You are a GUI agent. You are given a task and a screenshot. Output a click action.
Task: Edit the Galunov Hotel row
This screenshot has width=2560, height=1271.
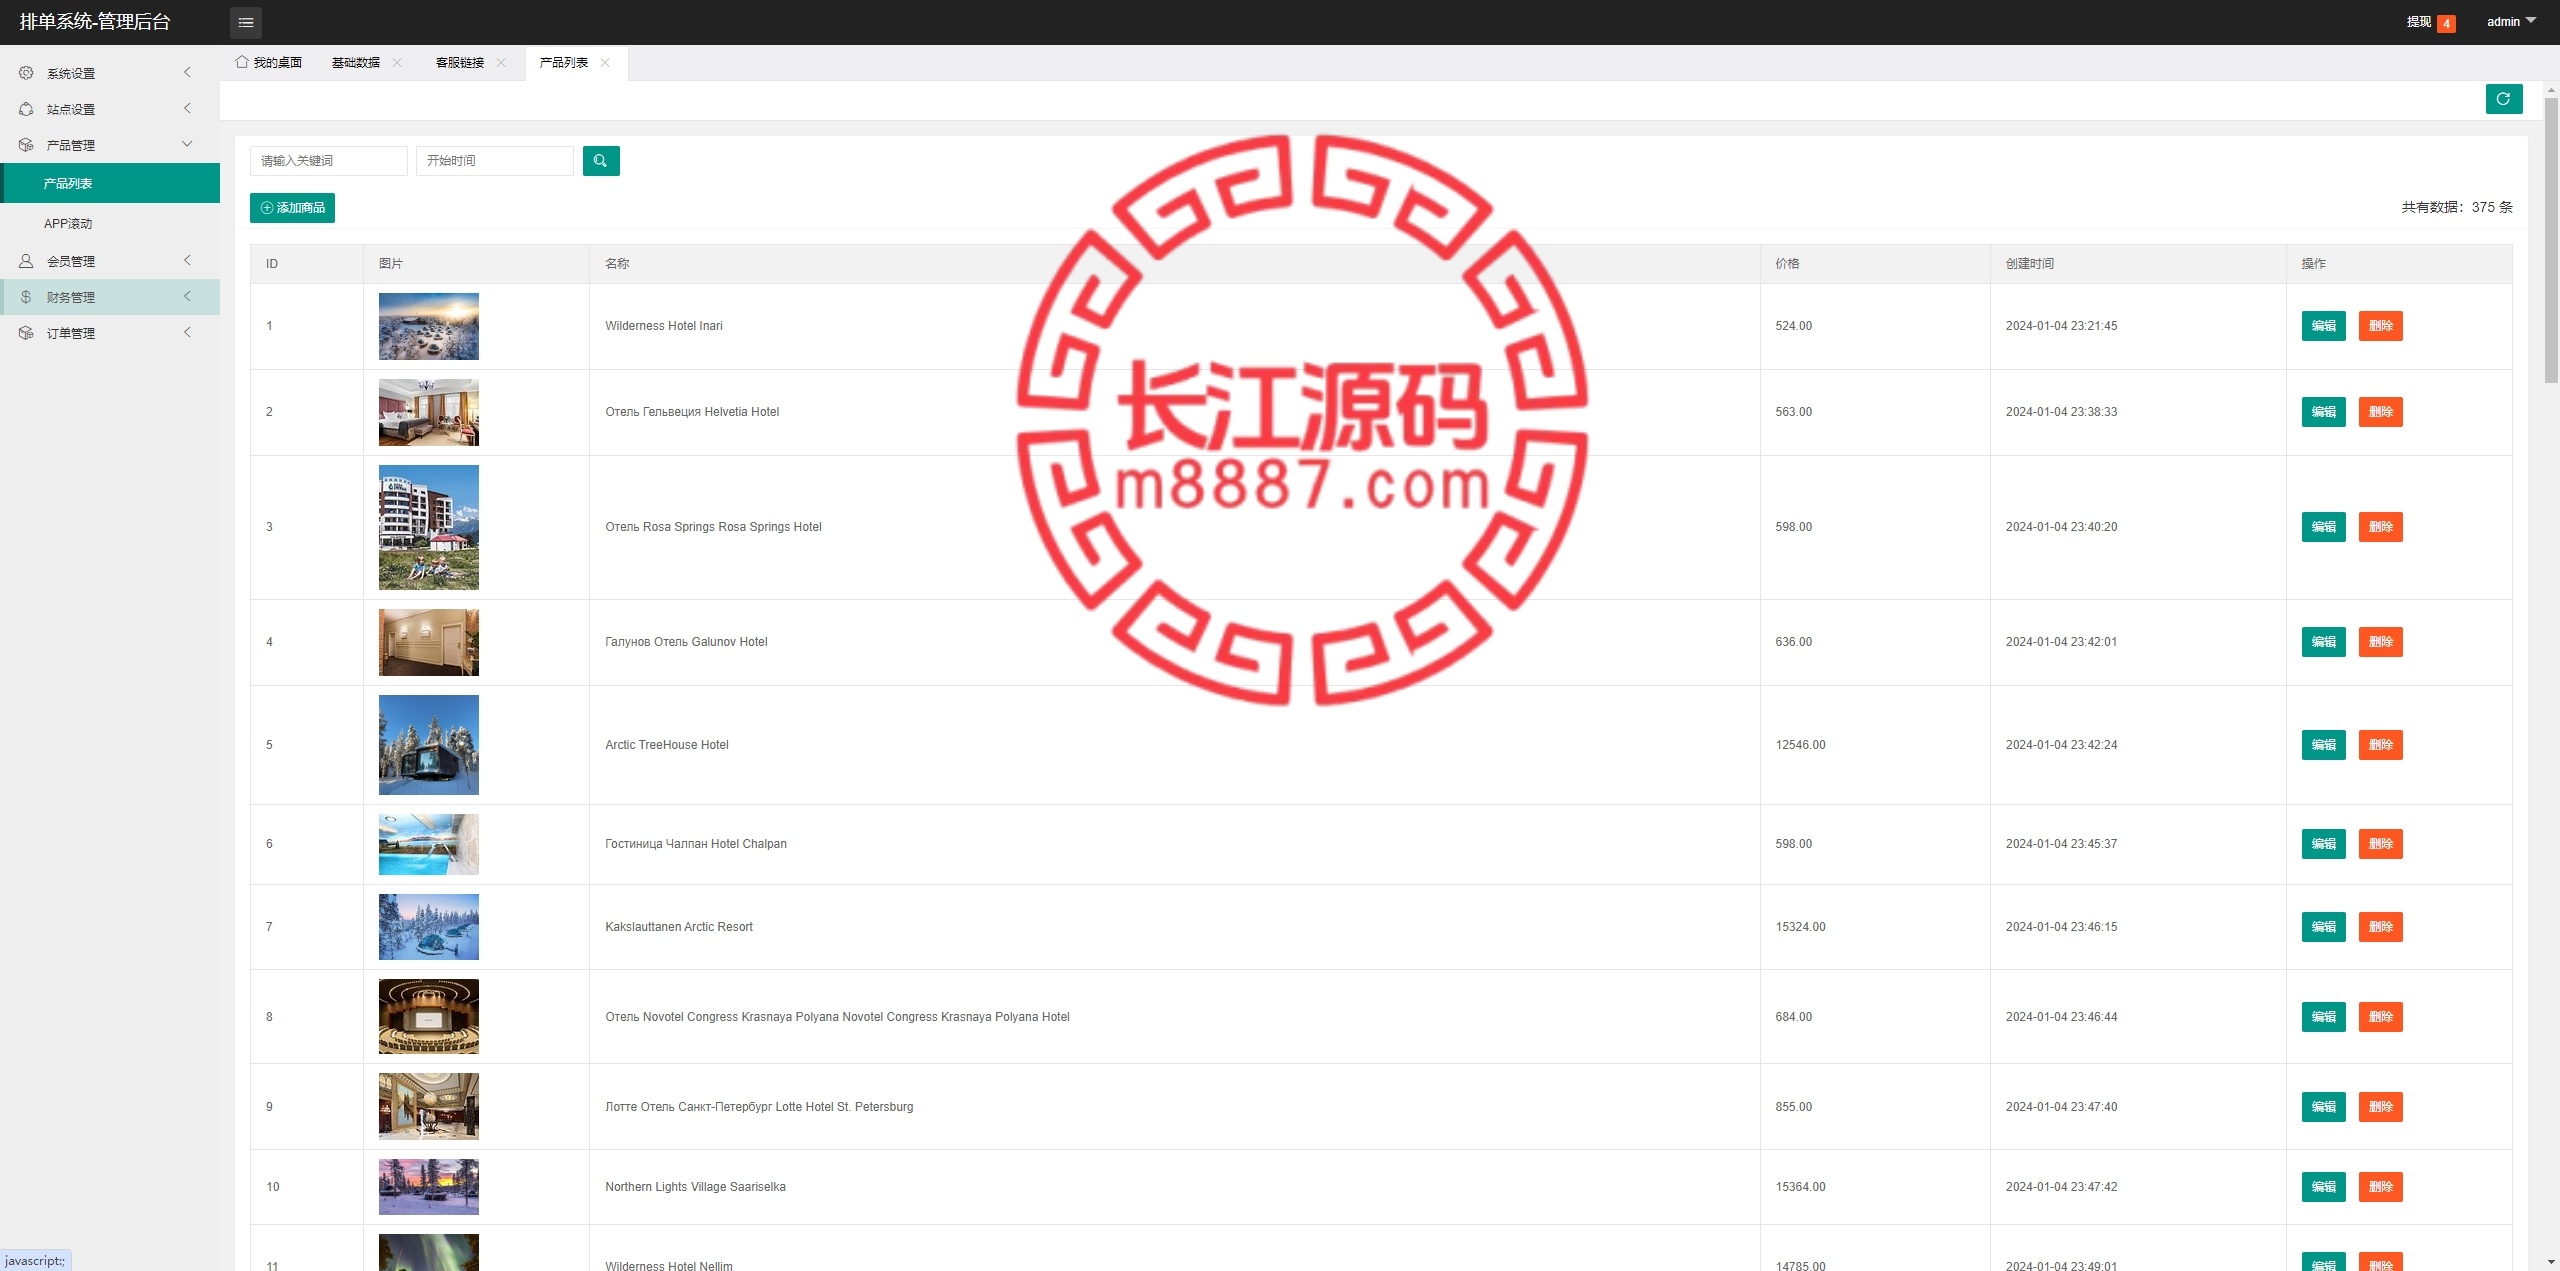(2323, 642)
